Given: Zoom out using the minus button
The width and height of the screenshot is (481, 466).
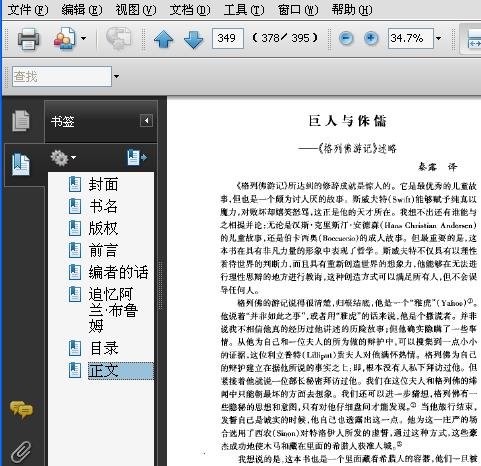Looking at the screenshot, I should pos(346,38).
